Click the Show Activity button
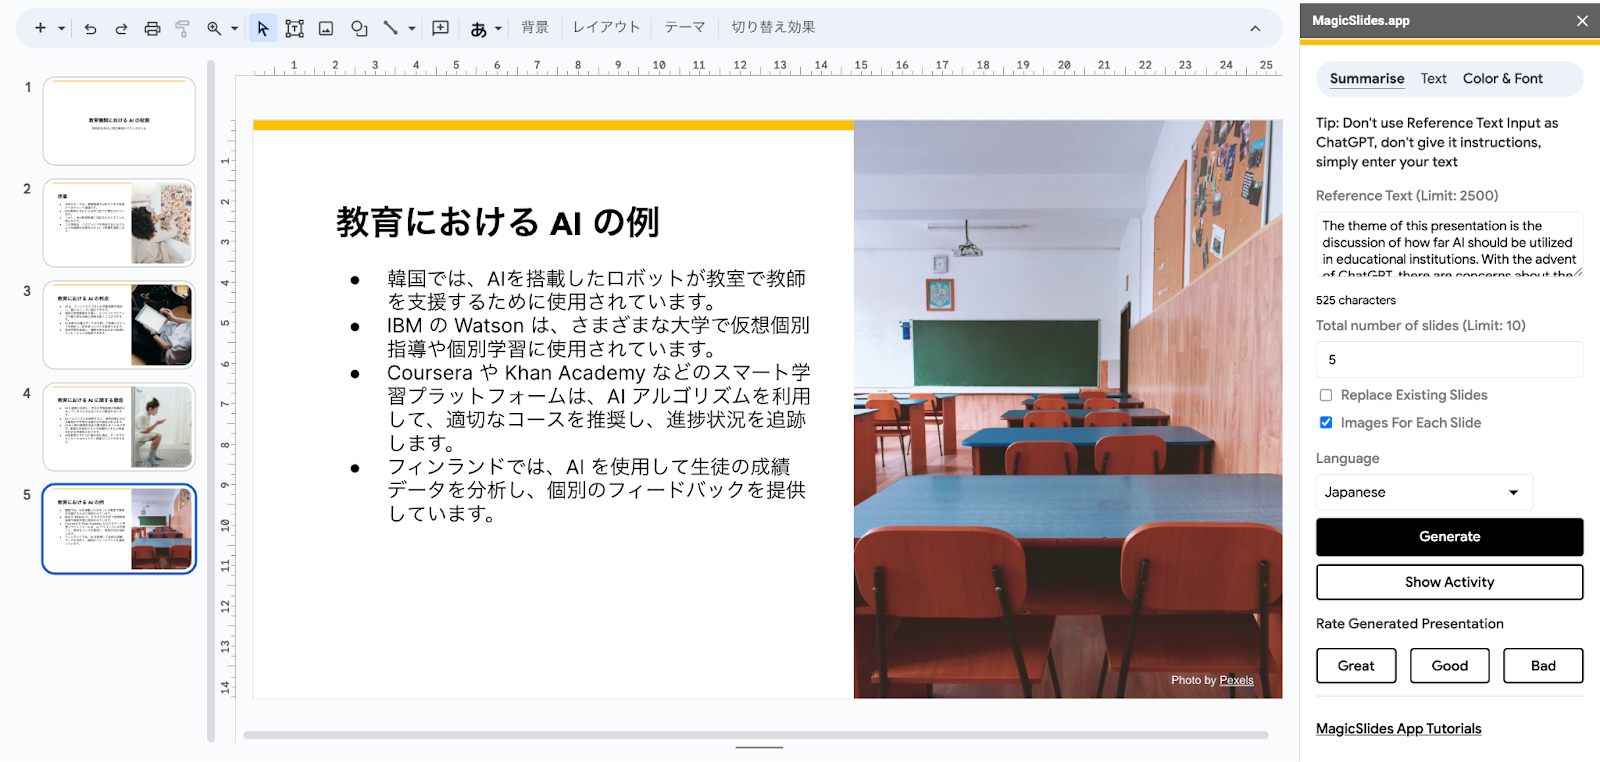 (x=1450, y=583)
